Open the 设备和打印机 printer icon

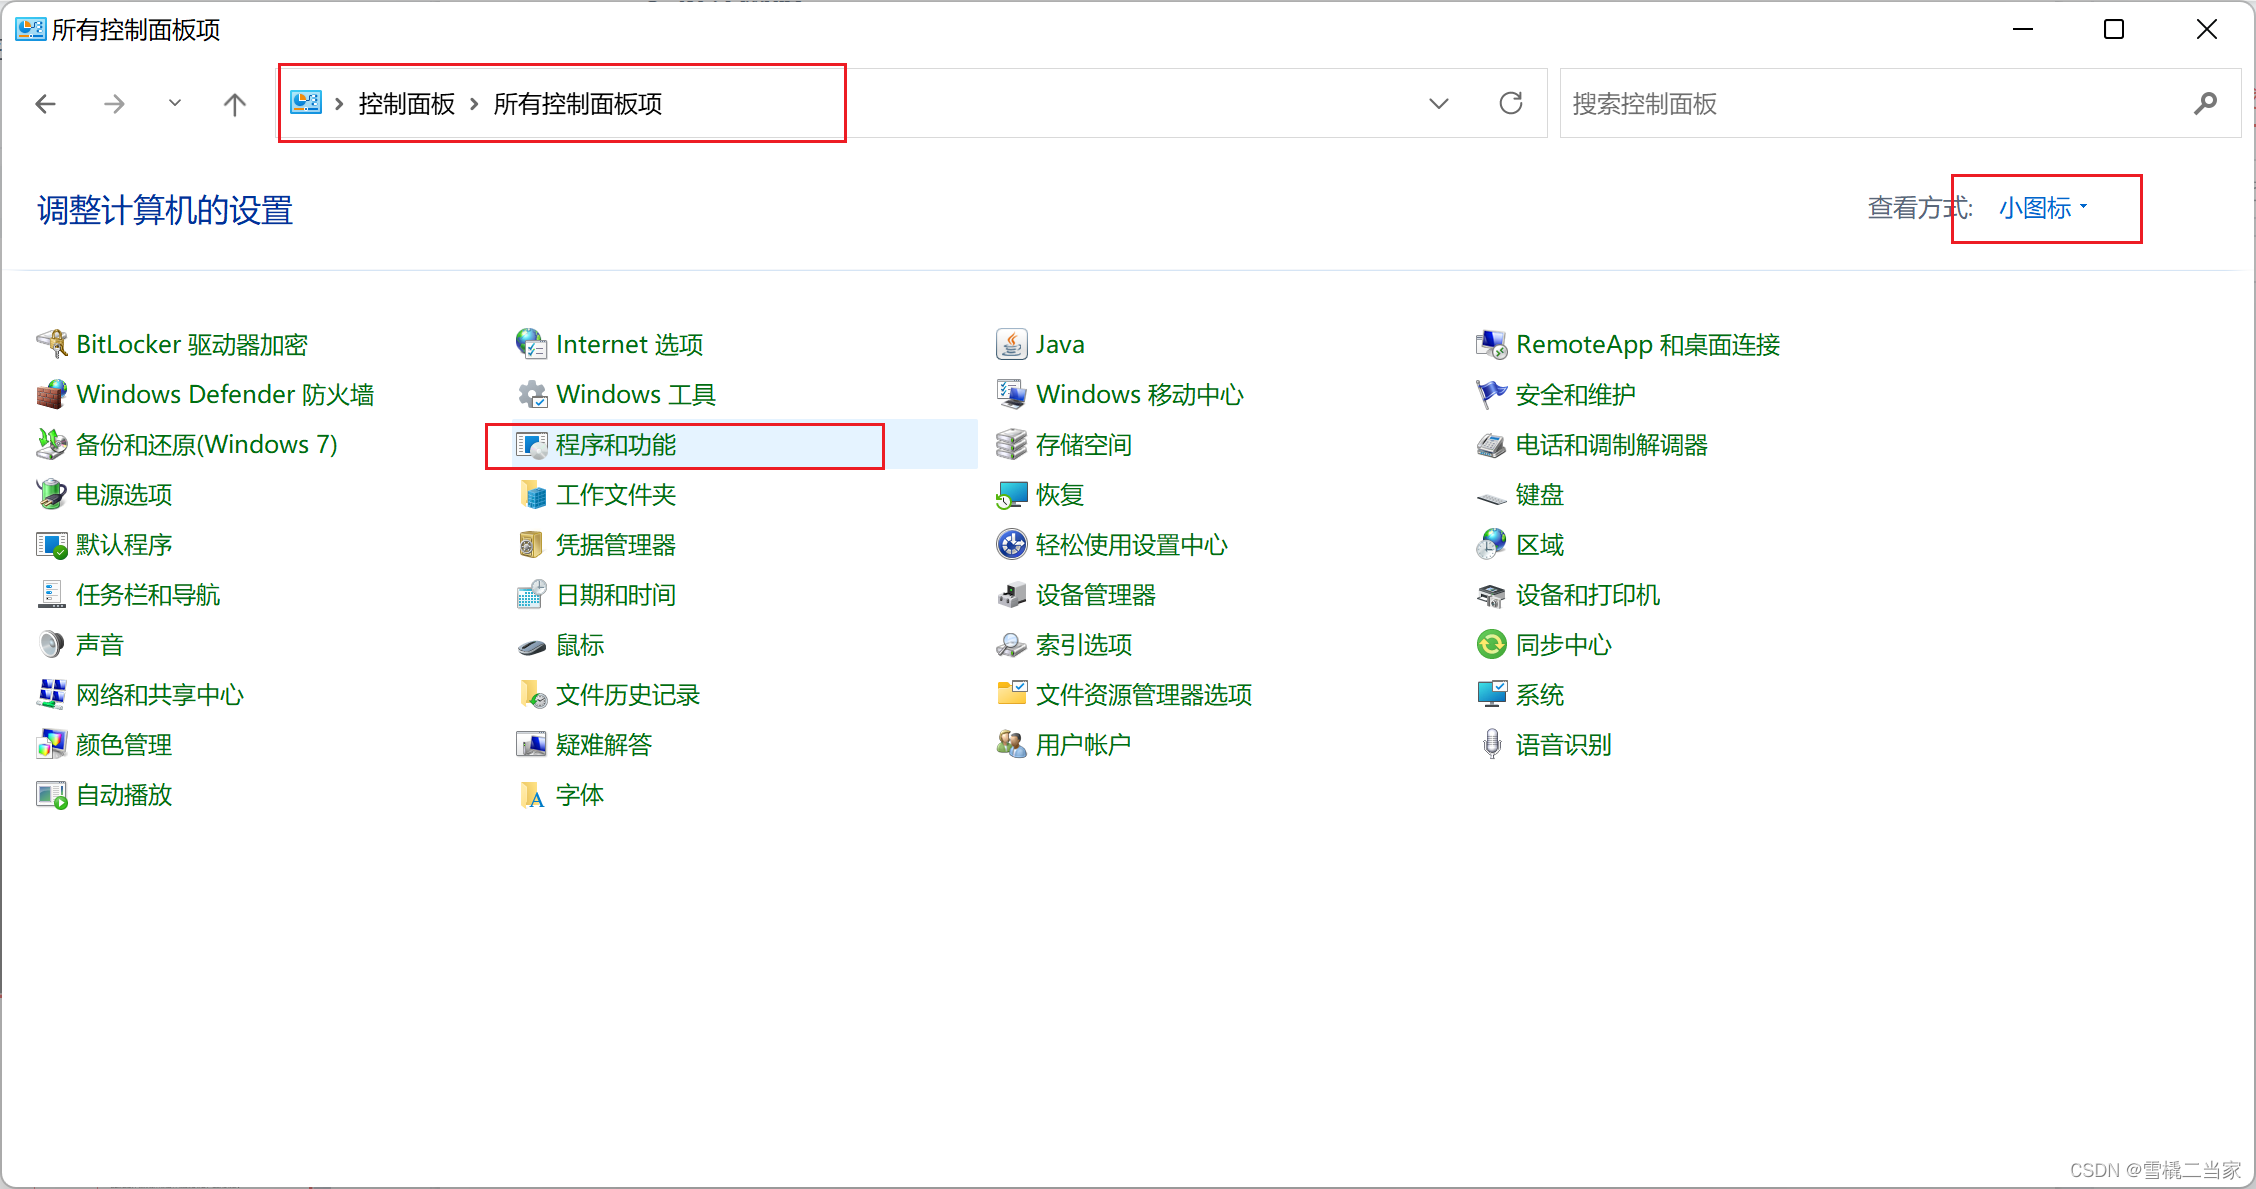tap(1492, 594)
